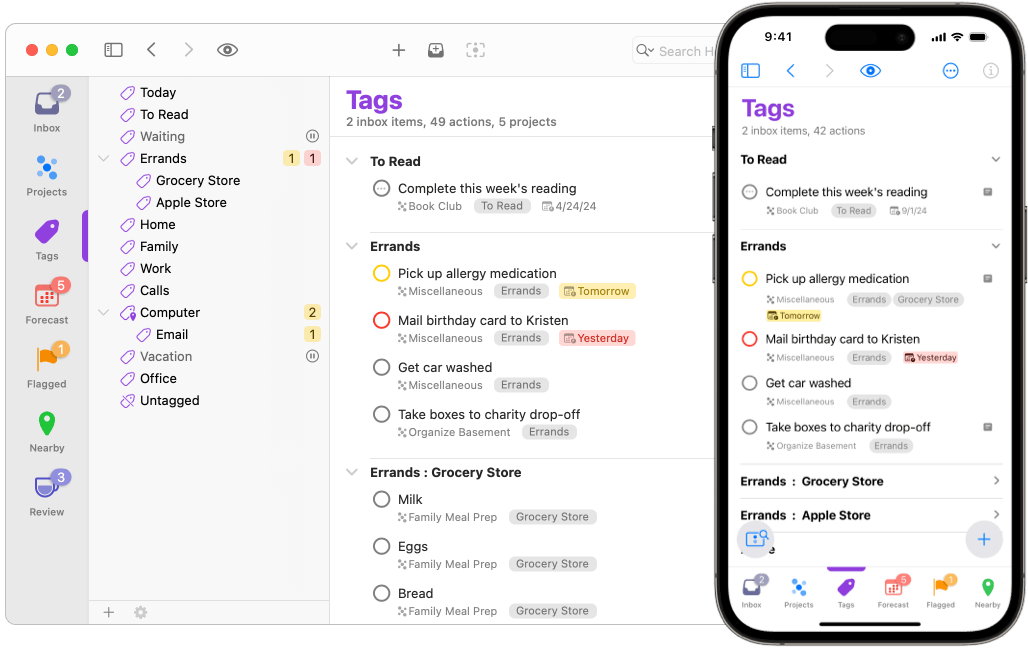
Task: Click To Read tag pill on Mac
Action: pyautogui.click(x=502, y=206)
